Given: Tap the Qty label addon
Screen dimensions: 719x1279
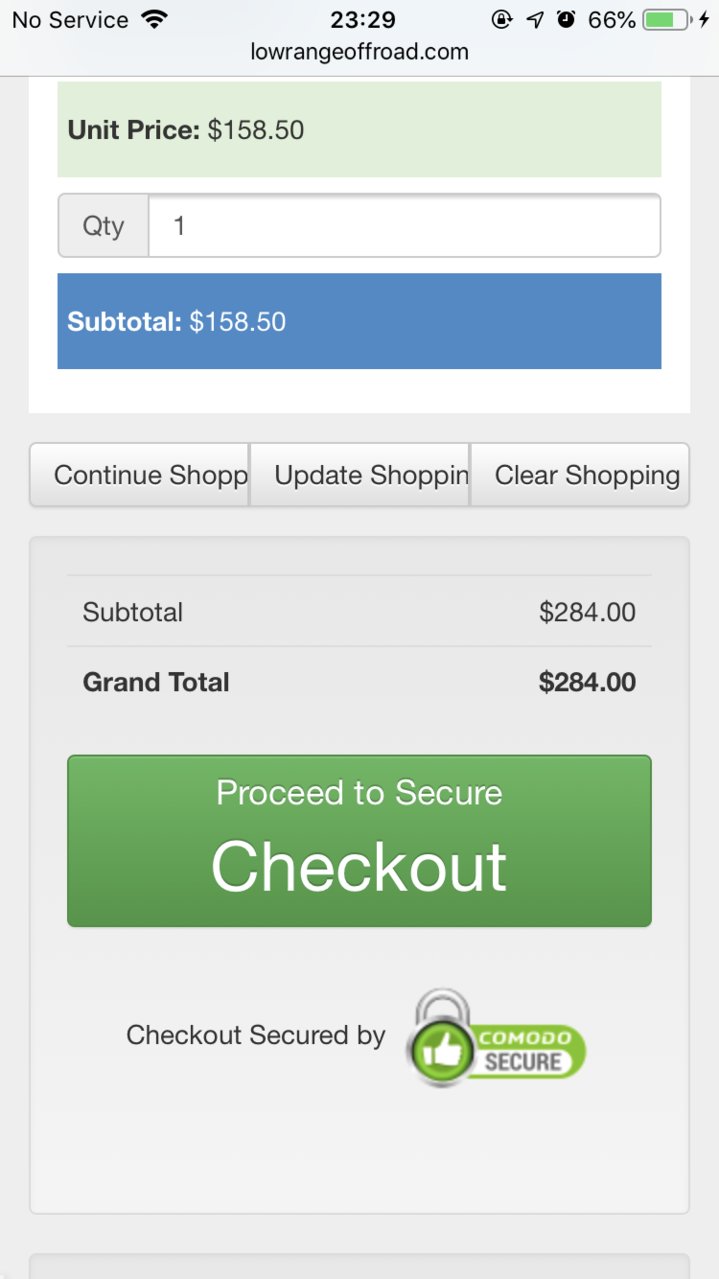Looking at the screenshot, I should [104, 226].
